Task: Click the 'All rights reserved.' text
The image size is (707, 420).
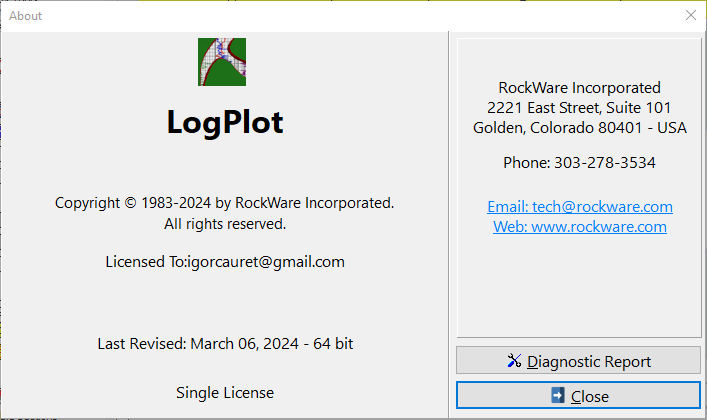Action: pyautogui.click(x=225, y=224)
